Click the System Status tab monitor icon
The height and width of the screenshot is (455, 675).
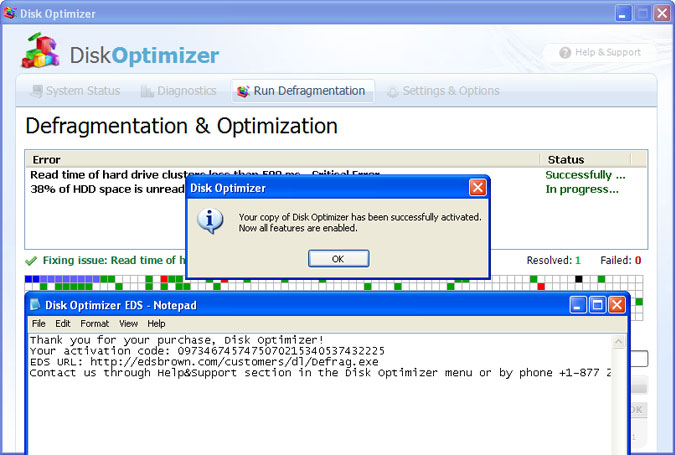click(x=37, y=91)
